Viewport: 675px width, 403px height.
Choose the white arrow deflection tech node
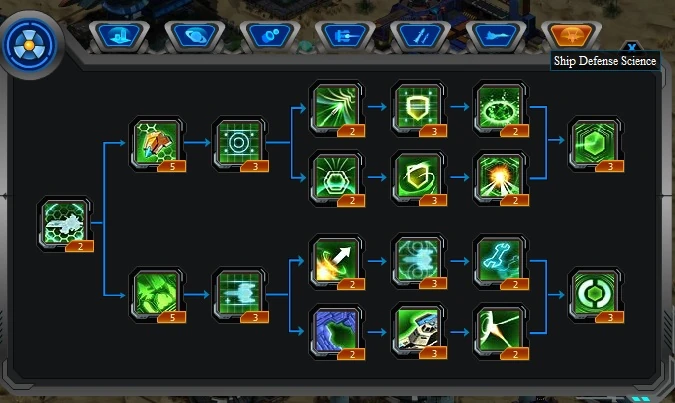click(x=337, y=261)
